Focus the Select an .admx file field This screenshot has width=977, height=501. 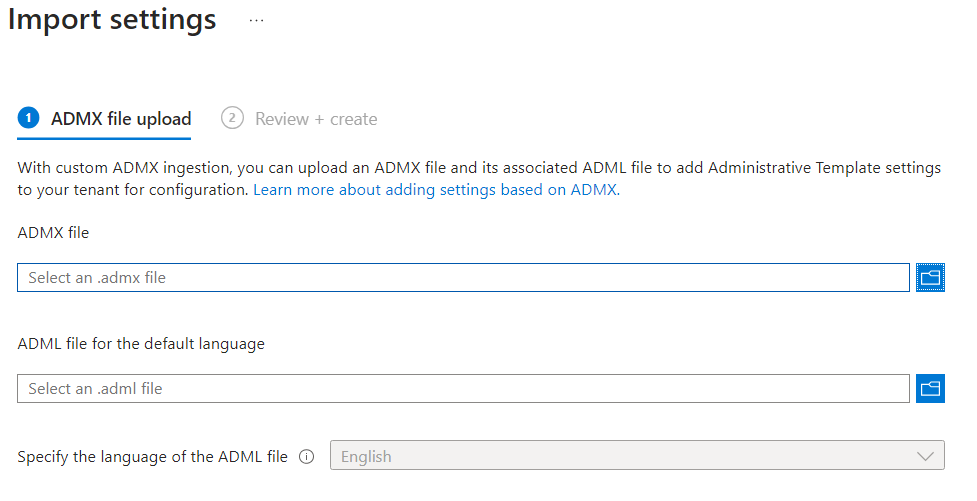tap(463, 277)
